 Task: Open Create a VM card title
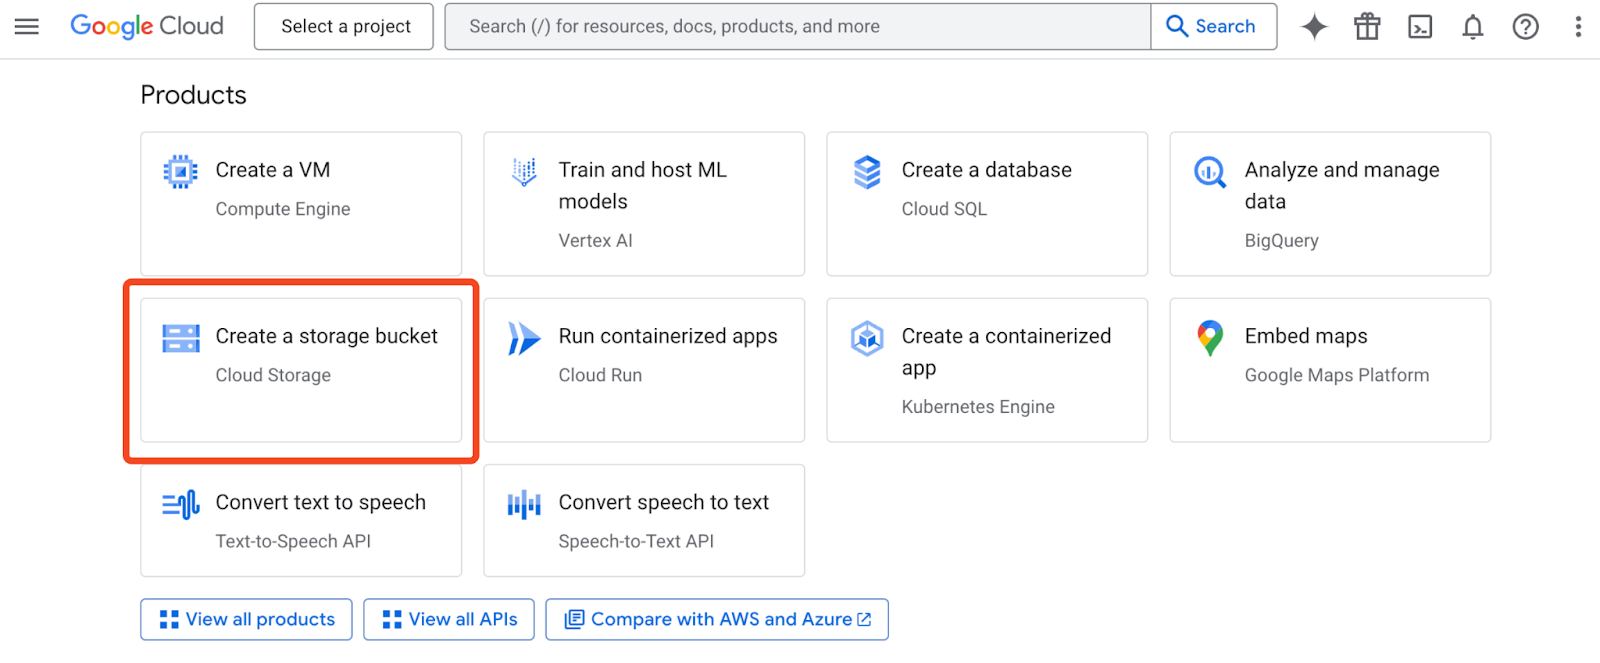point(273,170)
